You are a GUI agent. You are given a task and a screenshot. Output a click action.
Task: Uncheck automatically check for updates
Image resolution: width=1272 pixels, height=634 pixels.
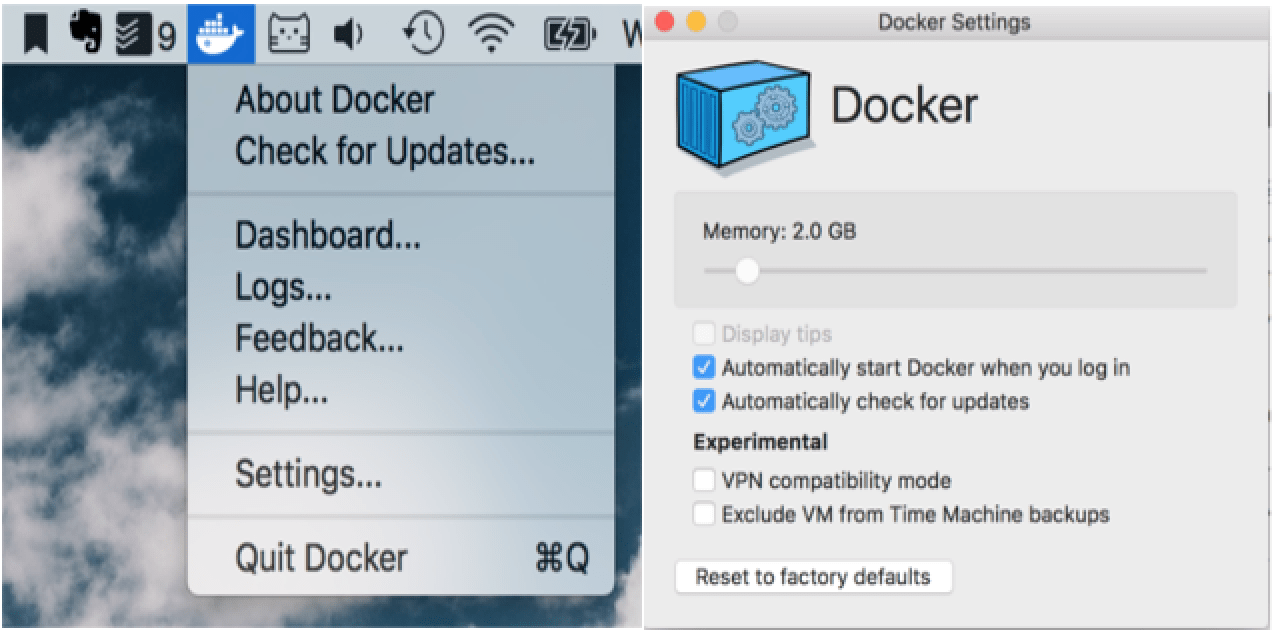[x=705, y=402]
